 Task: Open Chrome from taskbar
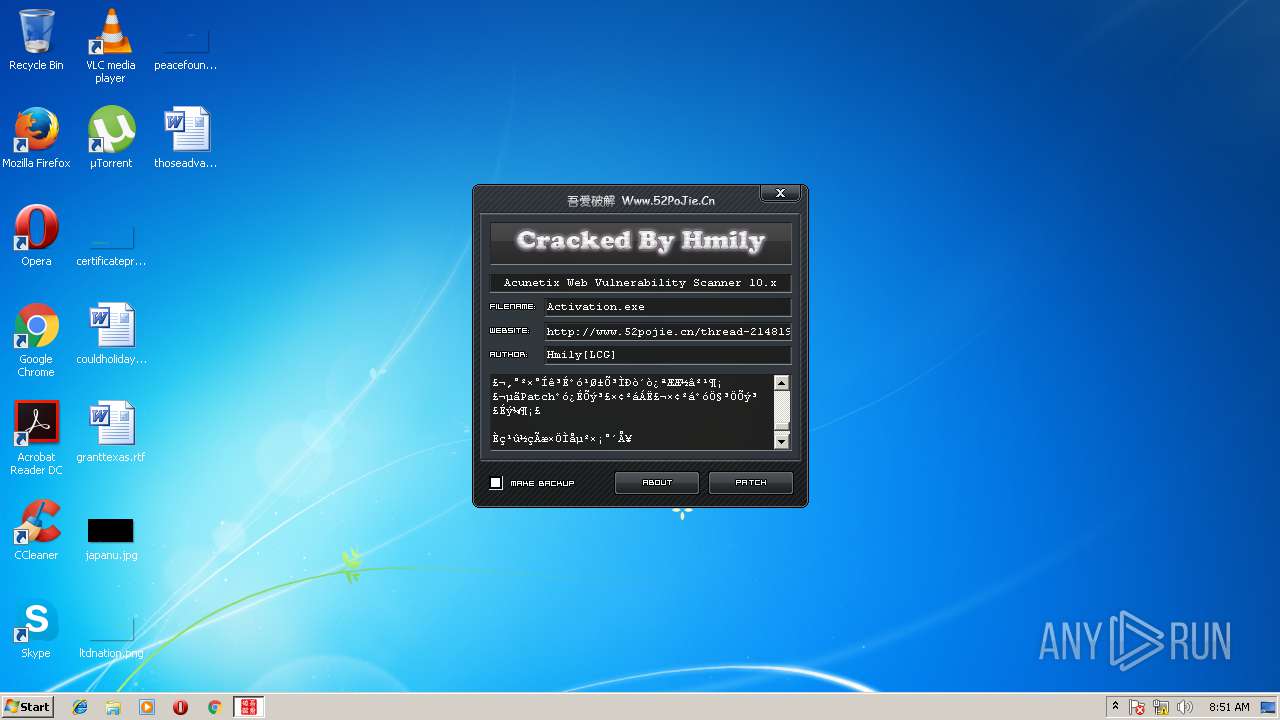214,707
